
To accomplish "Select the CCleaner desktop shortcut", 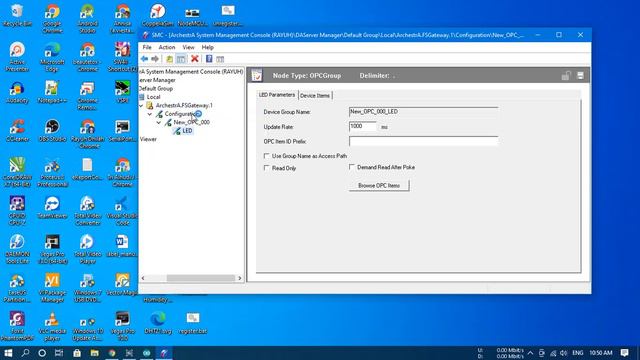I will (x=17, y=131).
